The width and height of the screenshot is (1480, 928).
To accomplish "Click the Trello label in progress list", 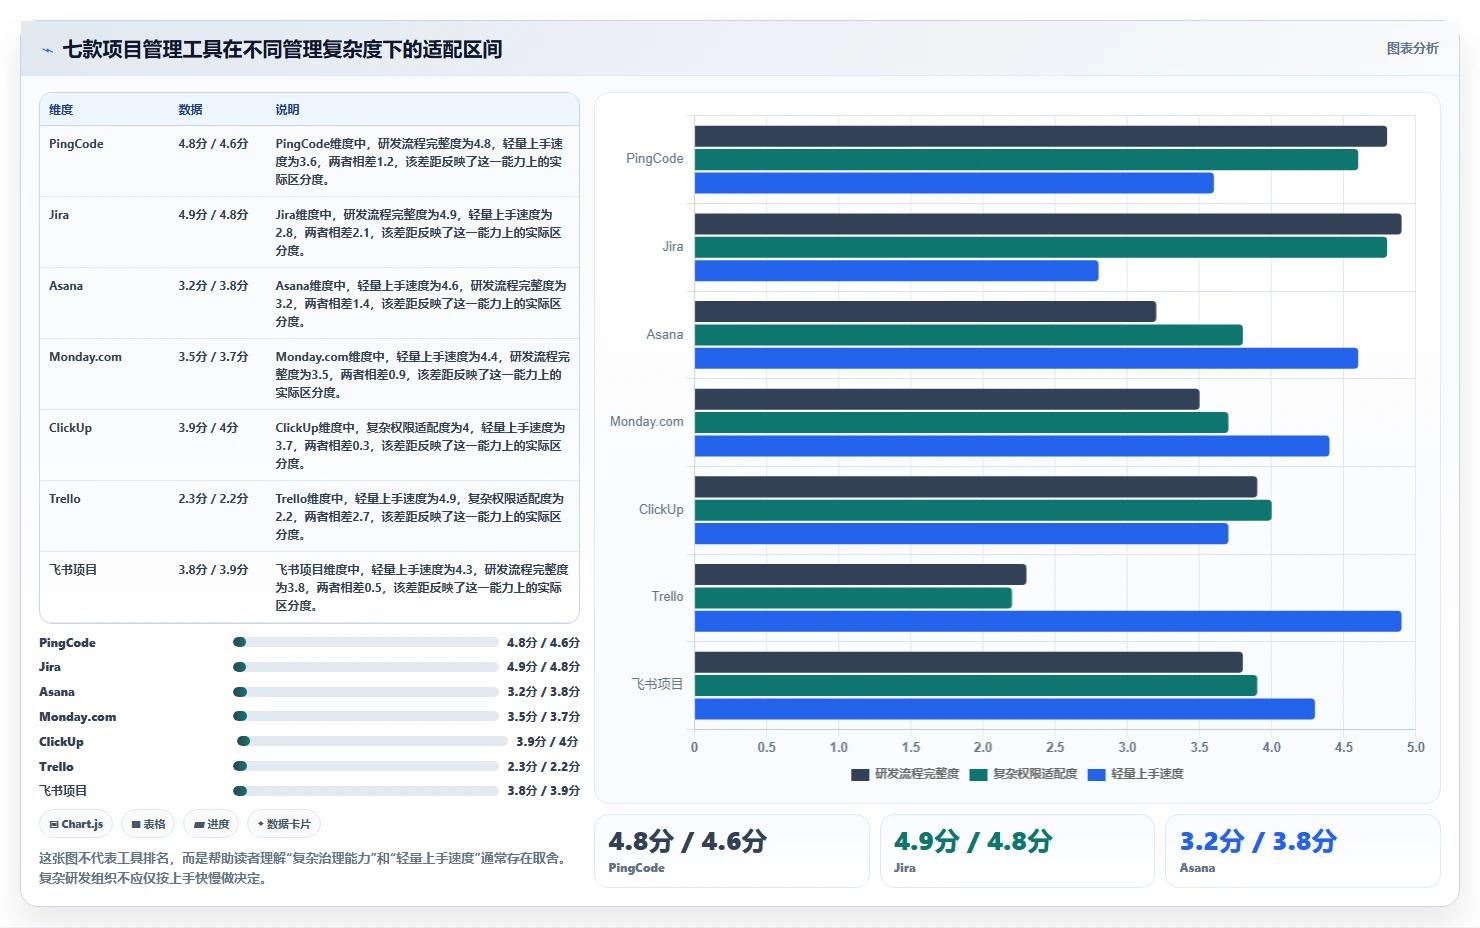I will [56, 767].
